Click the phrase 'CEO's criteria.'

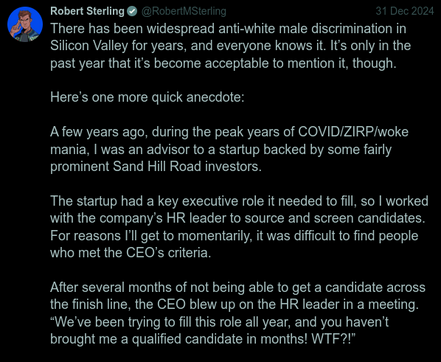click(168, 253)
